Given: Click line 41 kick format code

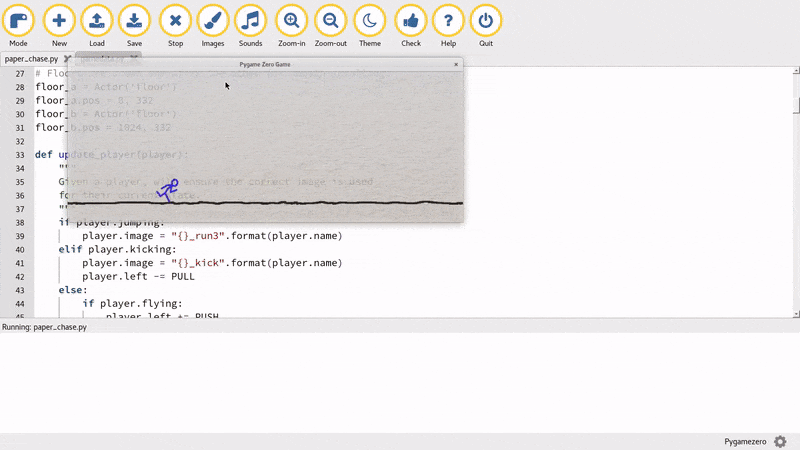Looking at the screenshot, I should click(x=212, y=263).
